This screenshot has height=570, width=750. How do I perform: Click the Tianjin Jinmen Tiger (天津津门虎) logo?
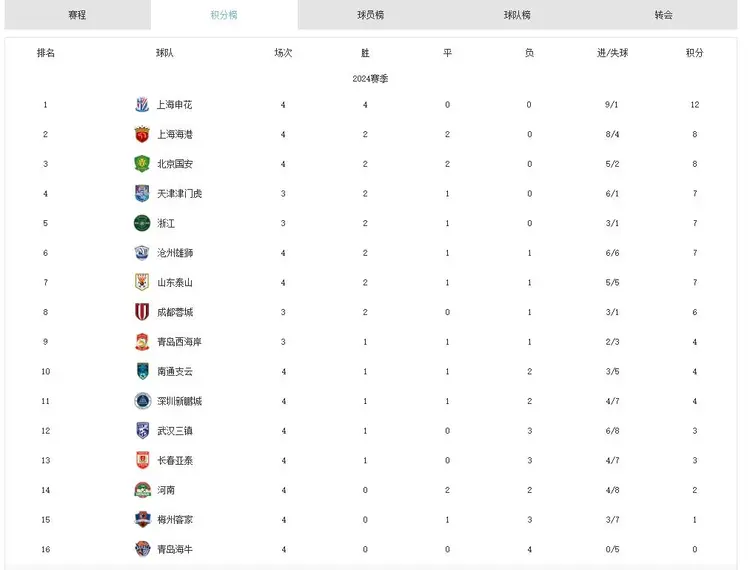(x=142, y=194)
